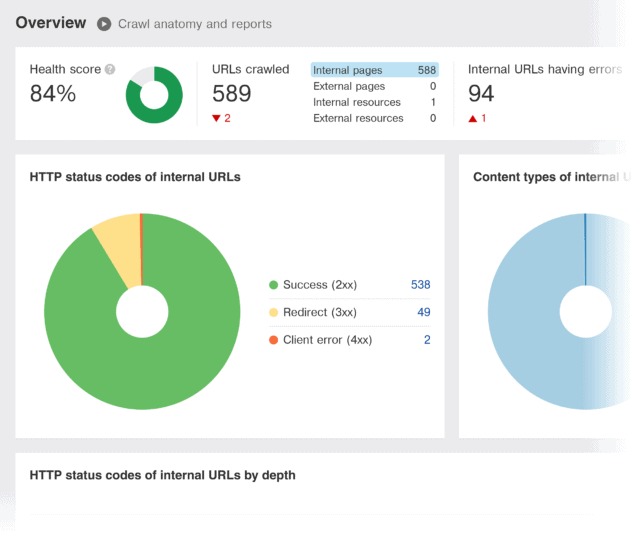
Task: Click the 588 Internal pages count
Action: pyautogui.click(x=427, y=70)
